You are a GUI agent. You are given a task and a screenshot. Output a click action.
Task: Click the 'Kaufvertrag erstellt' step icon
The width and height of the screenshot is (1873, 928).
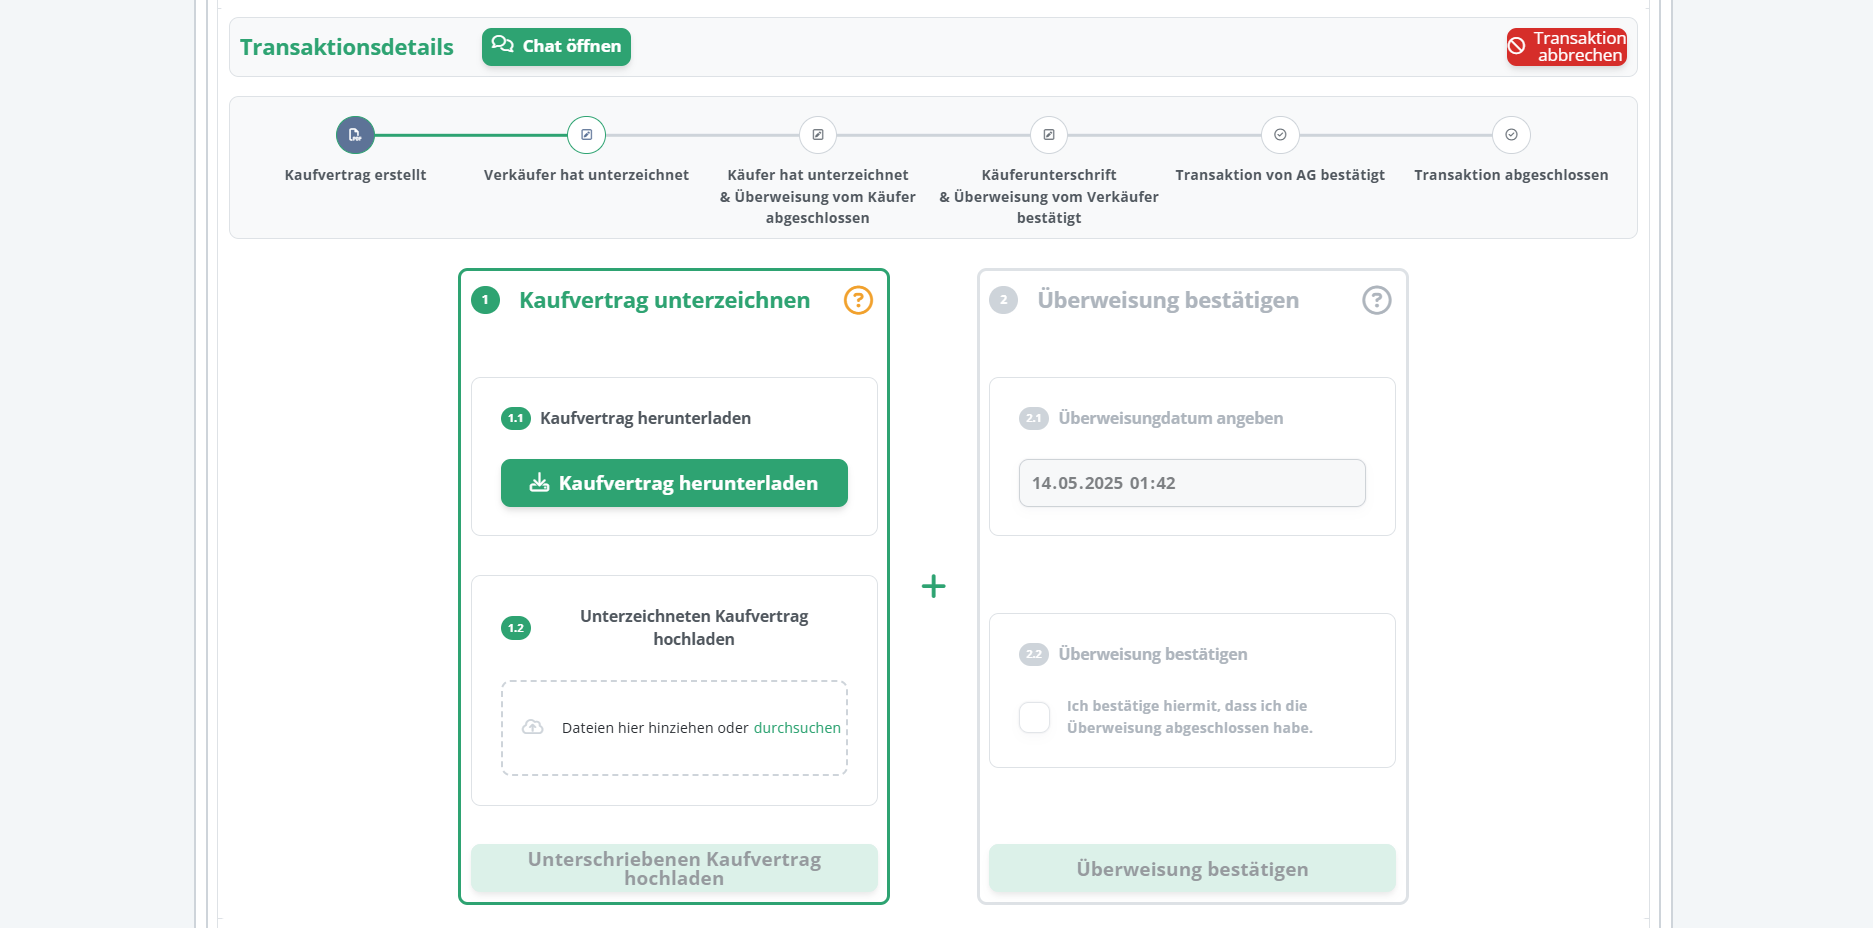(355, 135)
